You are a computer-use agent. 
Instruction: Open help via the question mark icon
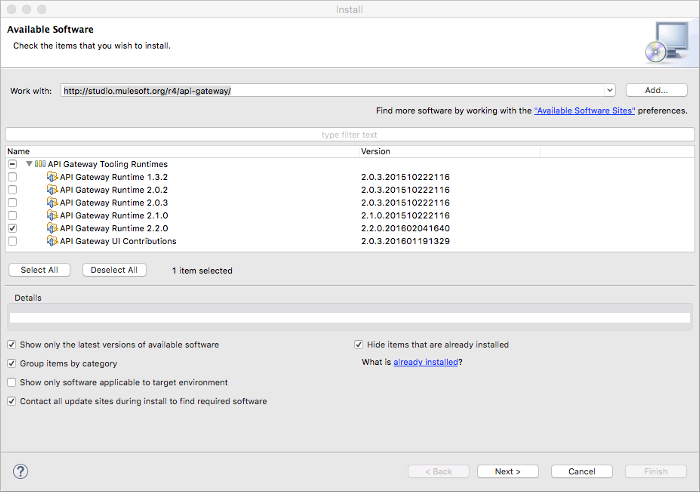[x=21, y=471]
